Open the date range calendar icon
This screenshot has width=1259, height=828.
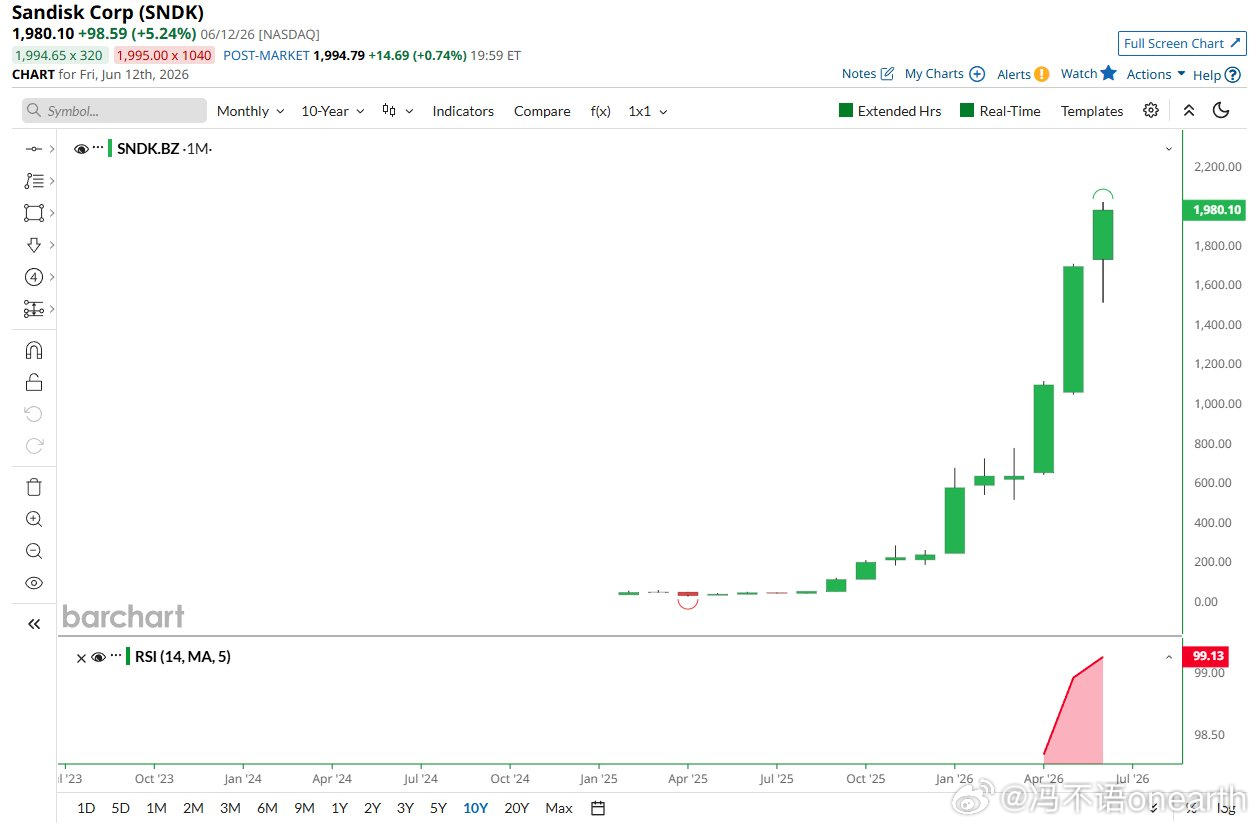tap(598, 808)
